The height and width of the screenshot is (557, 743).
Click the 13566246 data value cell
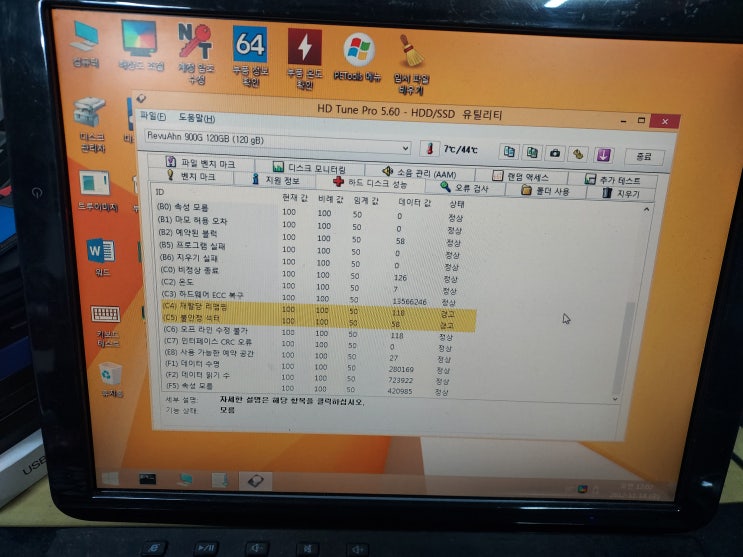(410, 301)
